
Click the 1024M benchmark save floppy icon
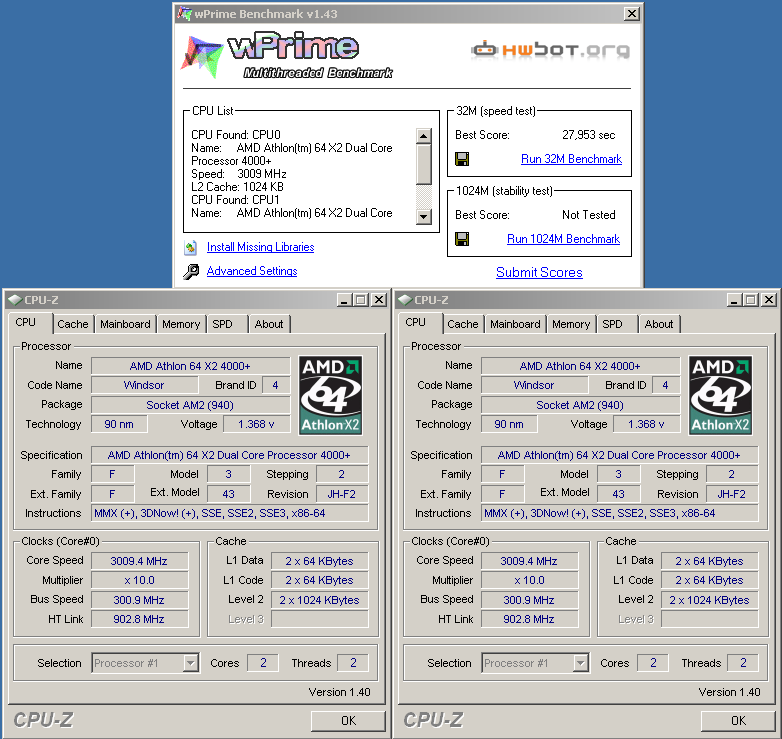click(462, 239)
